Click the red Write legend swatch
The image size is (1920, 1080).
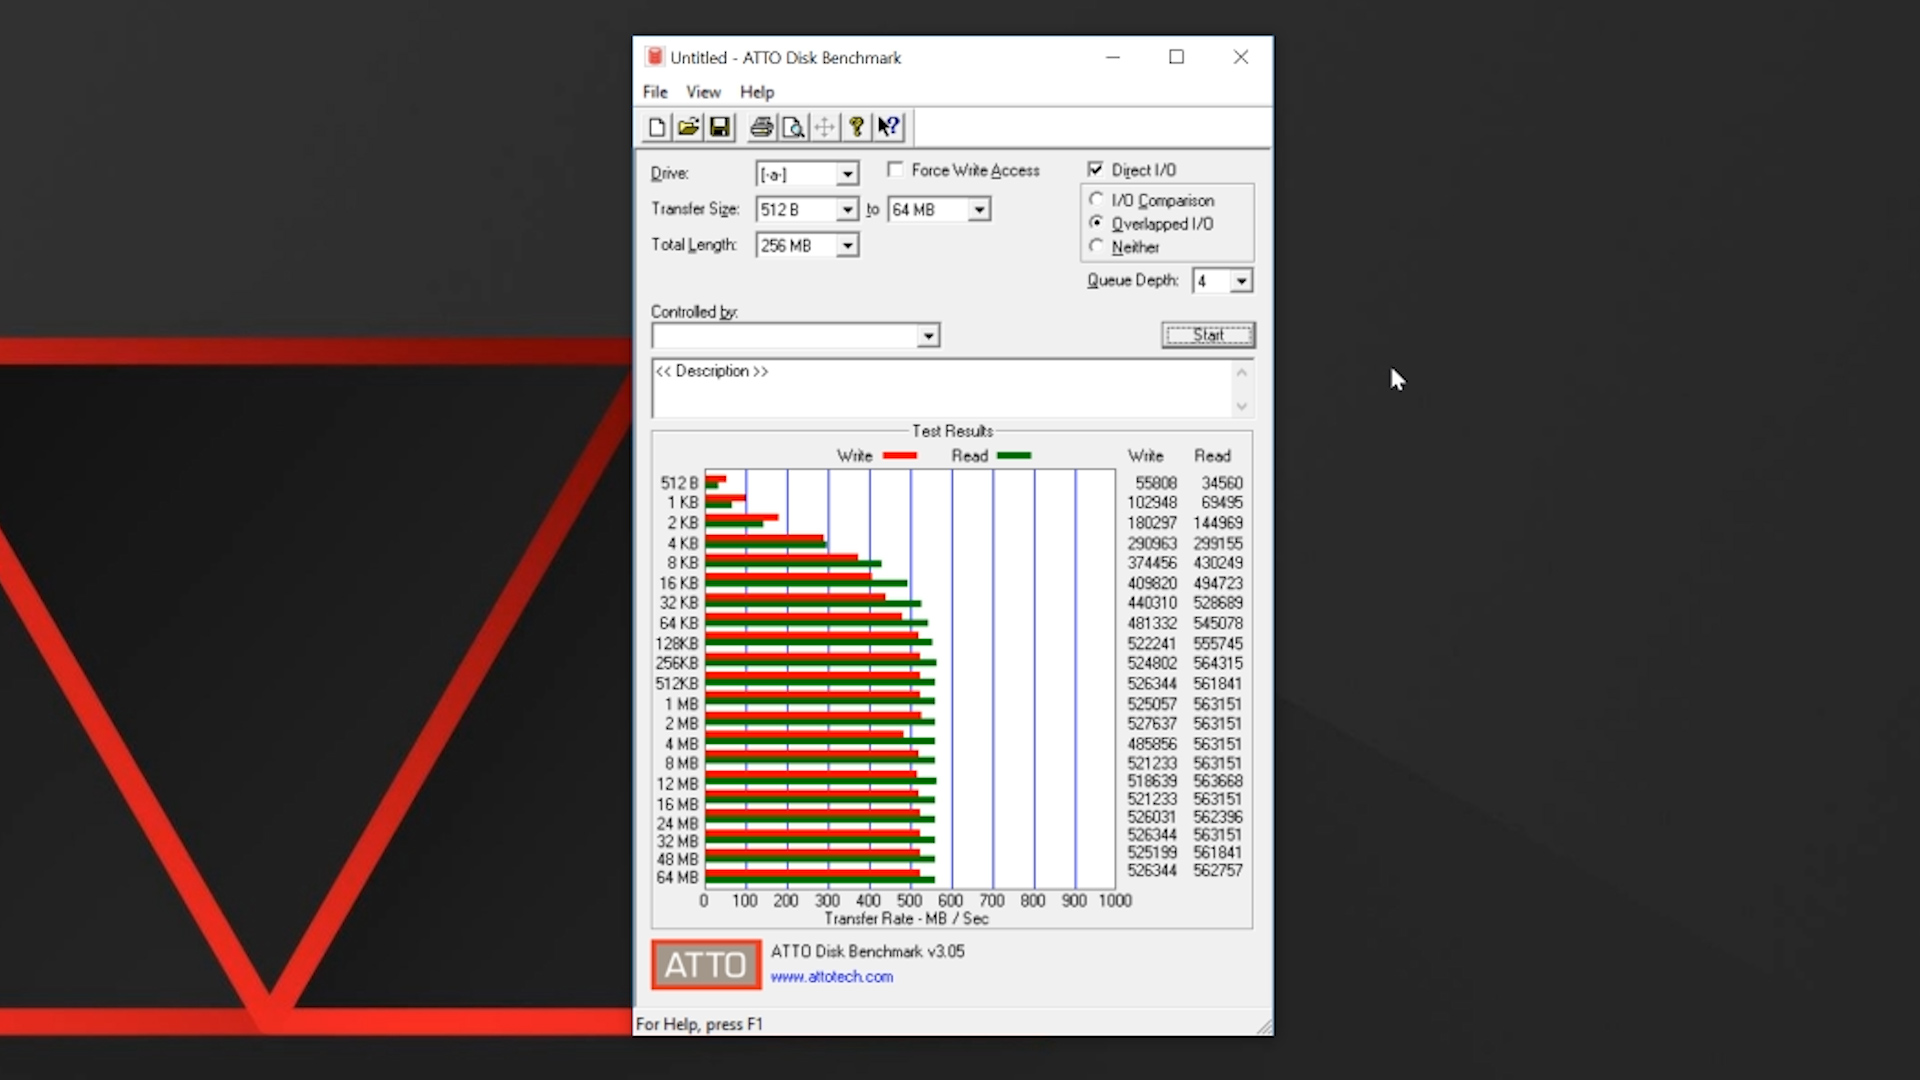click(x=900, y=456)
